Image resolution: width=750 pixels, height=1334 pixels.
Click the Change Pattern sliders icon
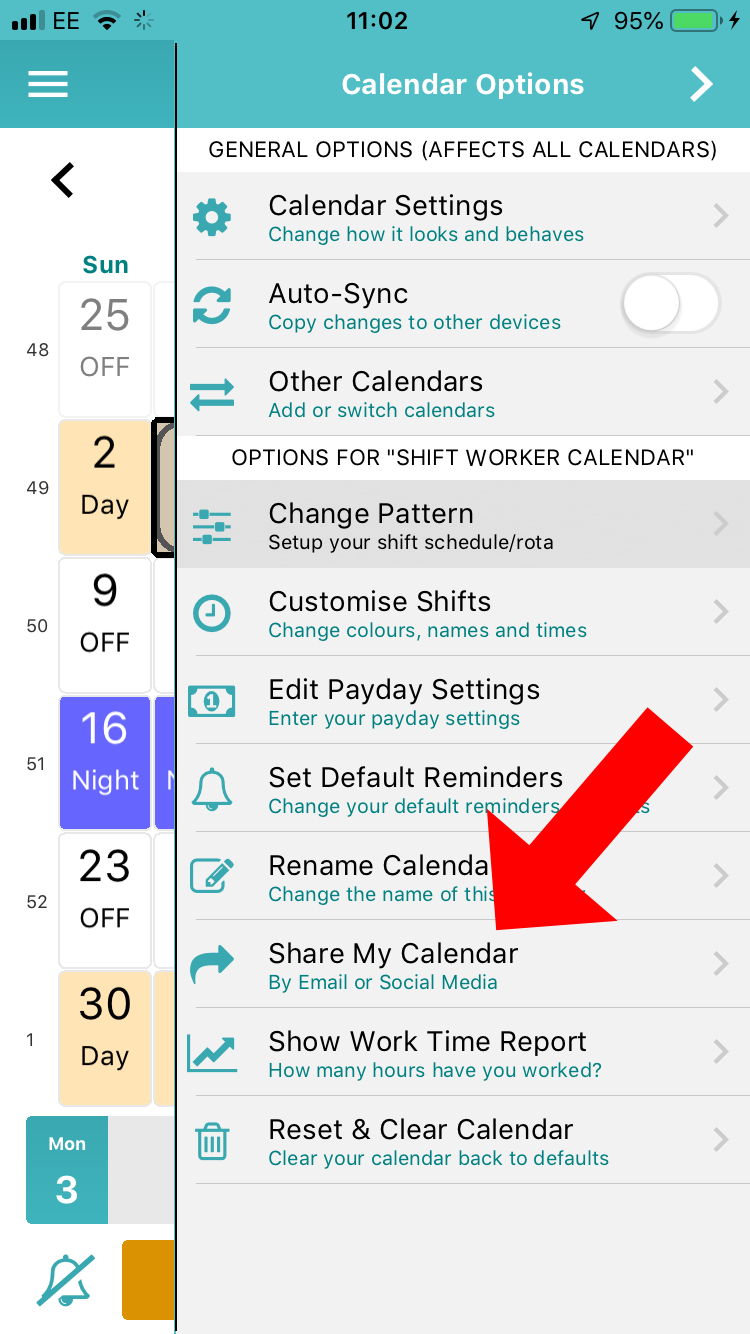coord(212,523)
